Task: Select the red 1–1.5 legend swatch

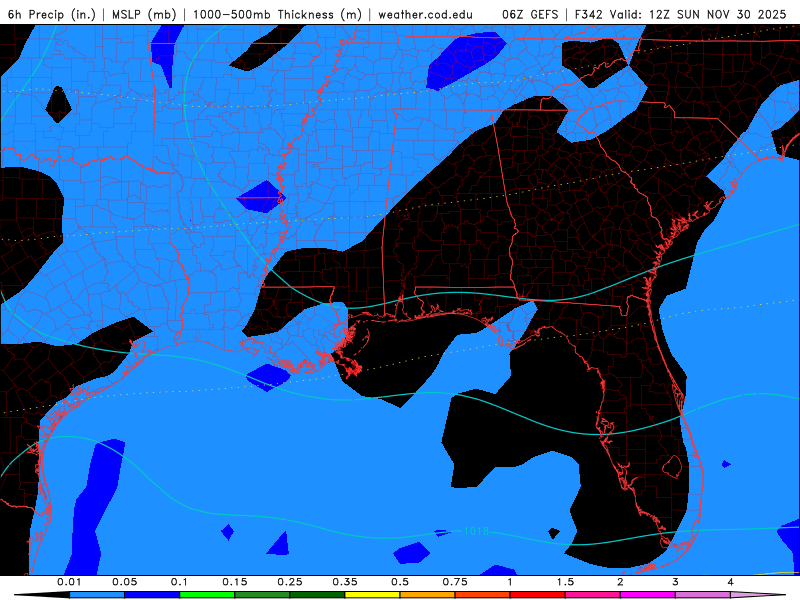Action: click(x=538, y=595)
